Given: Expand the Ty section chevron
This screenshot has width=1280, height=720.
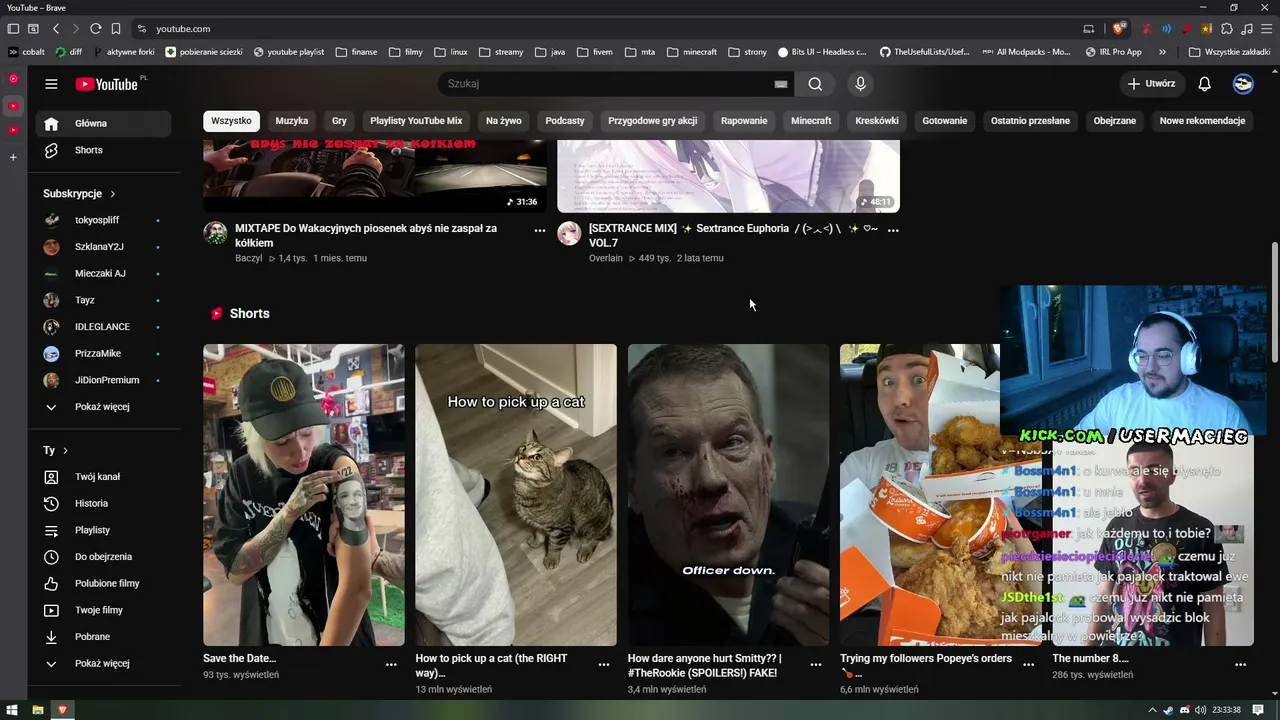Looking at the screenshot, I should tap(65, 451).
